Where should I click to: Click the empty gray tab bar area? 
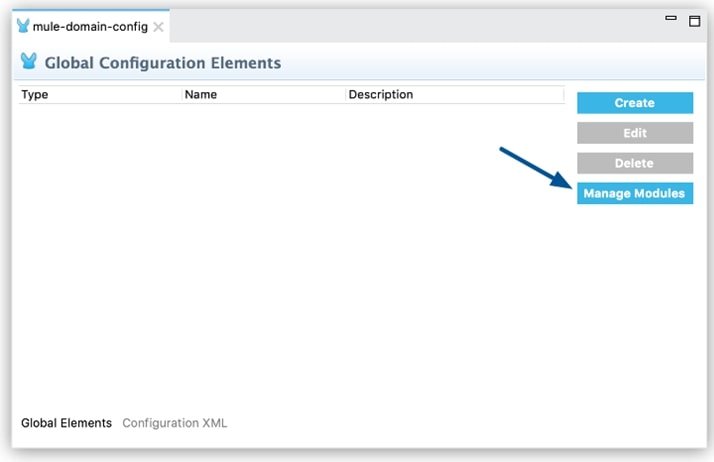pyautogui.click(x=414, y=26)
